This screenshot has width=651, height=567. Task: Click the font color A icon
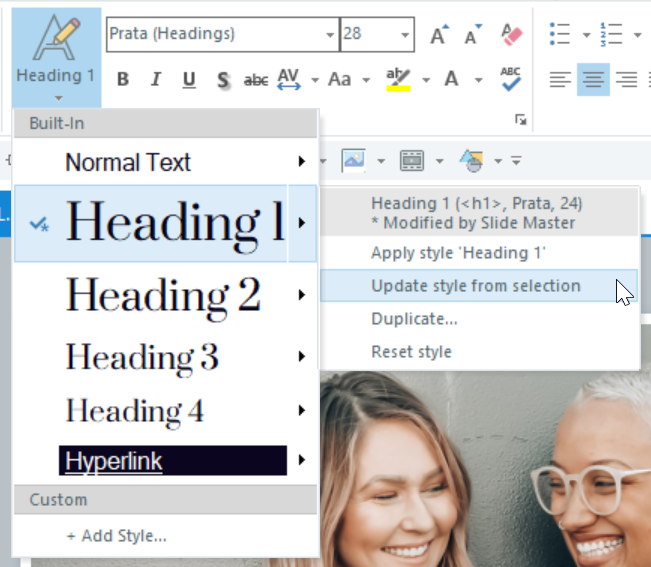(x=452, y=79)
